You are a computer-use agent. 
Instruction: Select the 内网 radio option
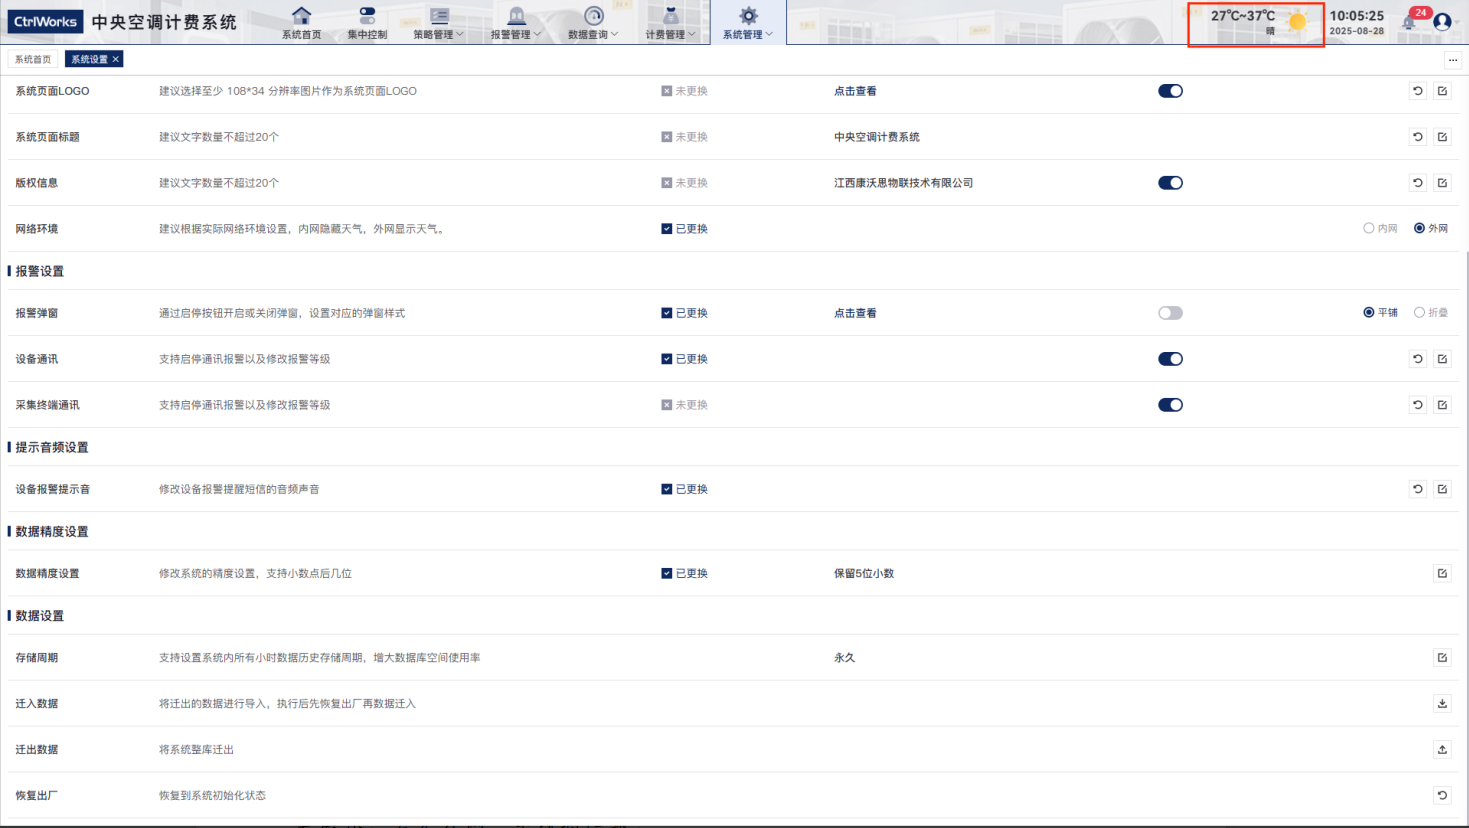[1369, 229]
